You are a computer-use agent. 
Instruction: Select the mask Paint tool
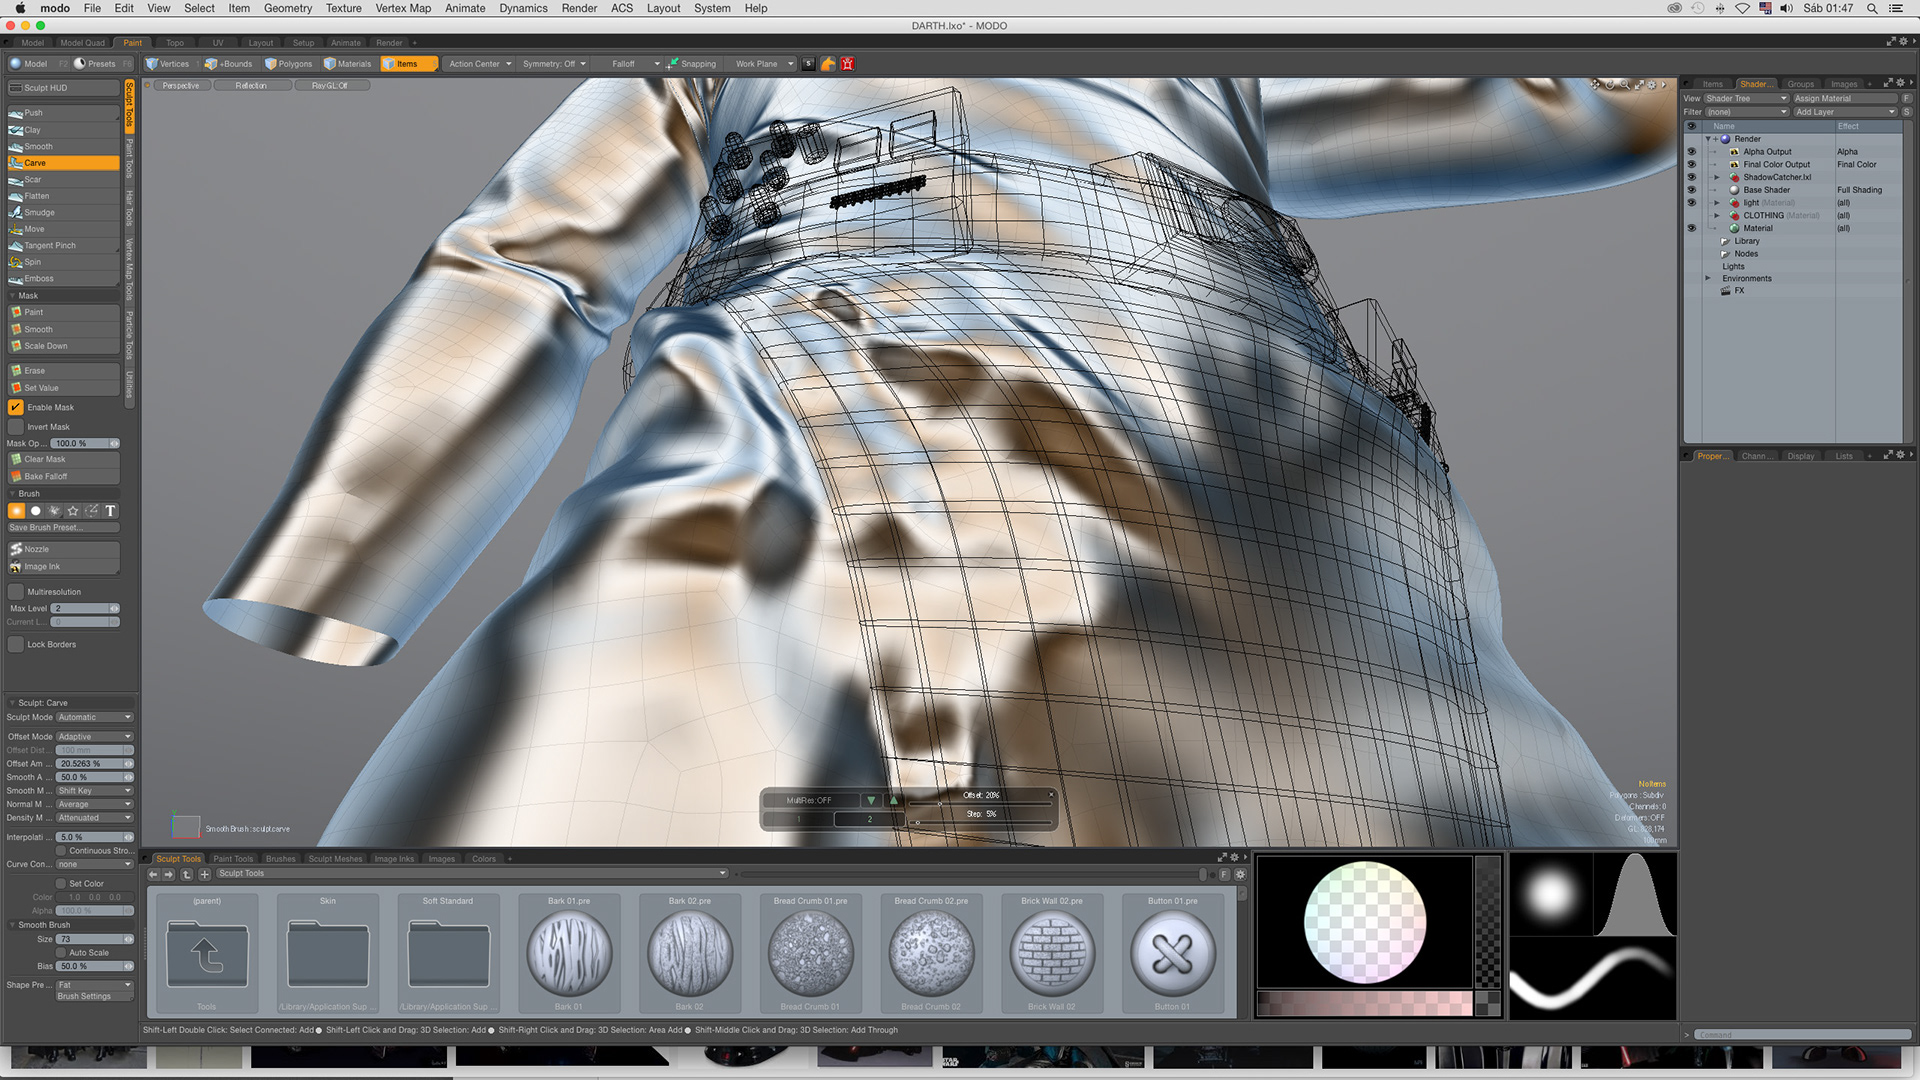point(64,312)
